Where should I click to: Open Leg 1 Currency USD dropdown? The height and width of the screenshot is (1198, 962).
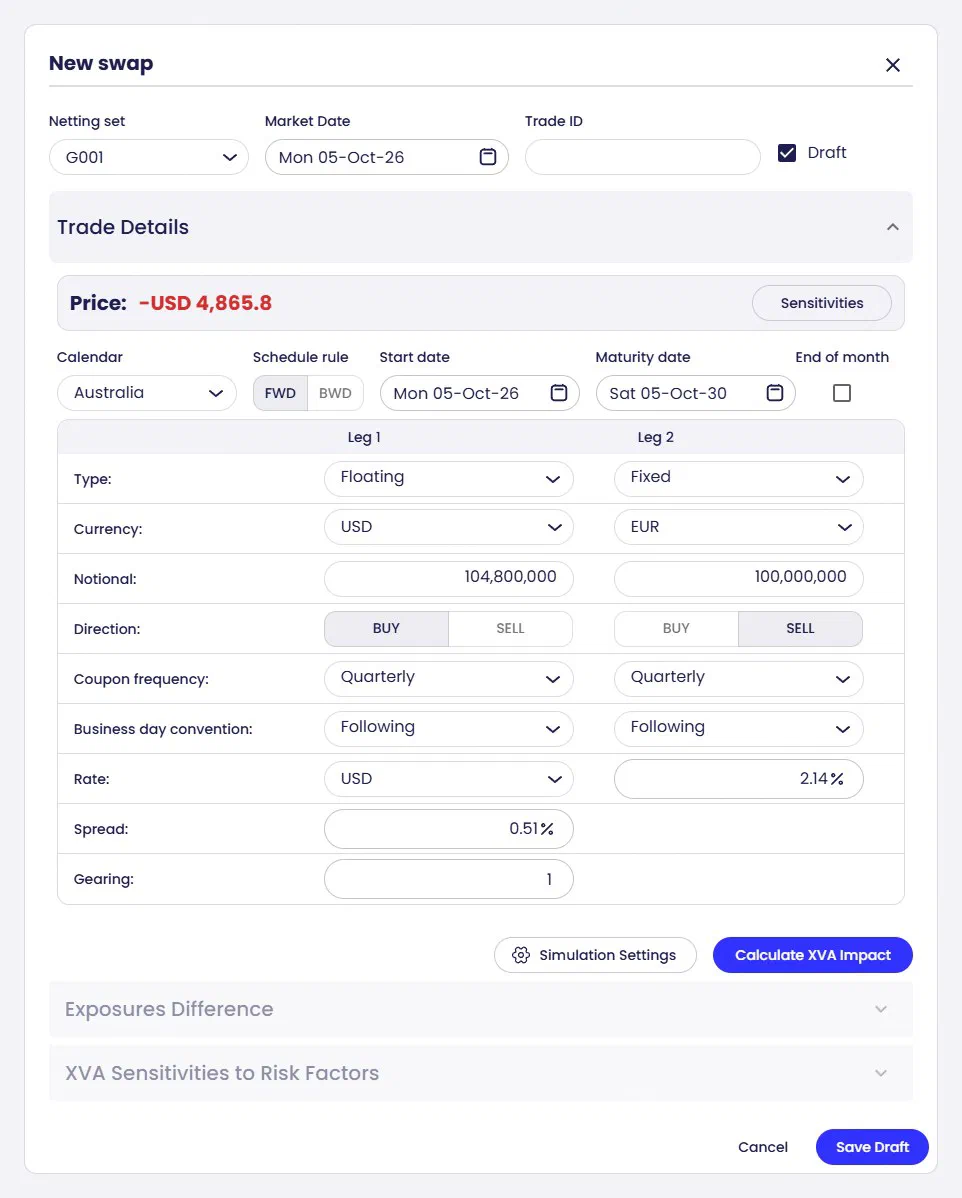[x=449, y=527]
